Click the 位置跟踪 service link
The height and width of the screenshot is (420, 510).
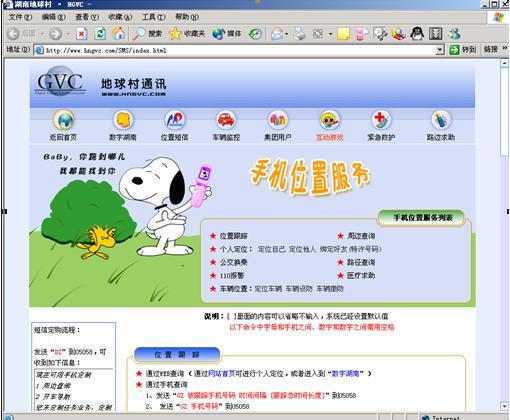(x=233, y=236)
